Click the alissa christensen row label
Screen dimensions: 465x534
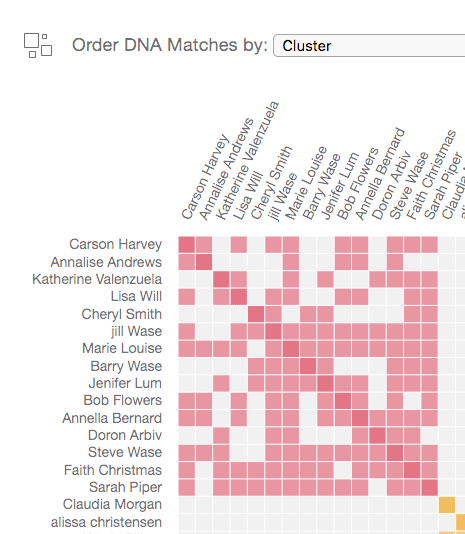tap(106, 522)
